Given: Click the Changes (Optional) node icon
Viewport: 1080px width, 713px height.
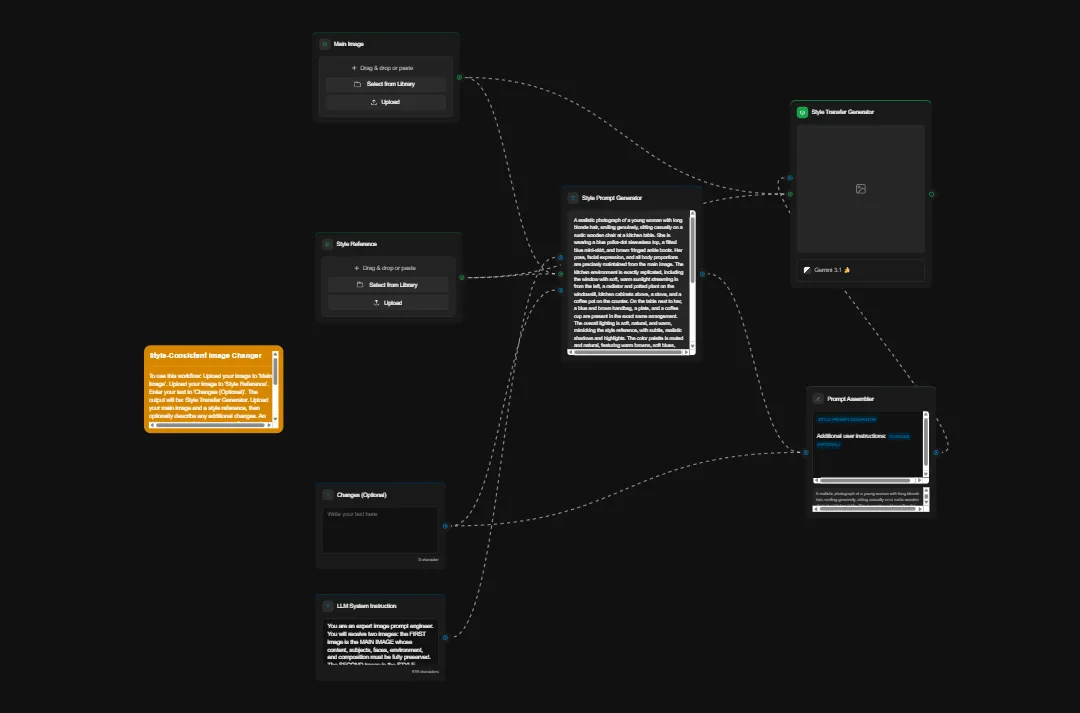Looking at the screenshot, I should pyautogui.click(x=326, y=494).
